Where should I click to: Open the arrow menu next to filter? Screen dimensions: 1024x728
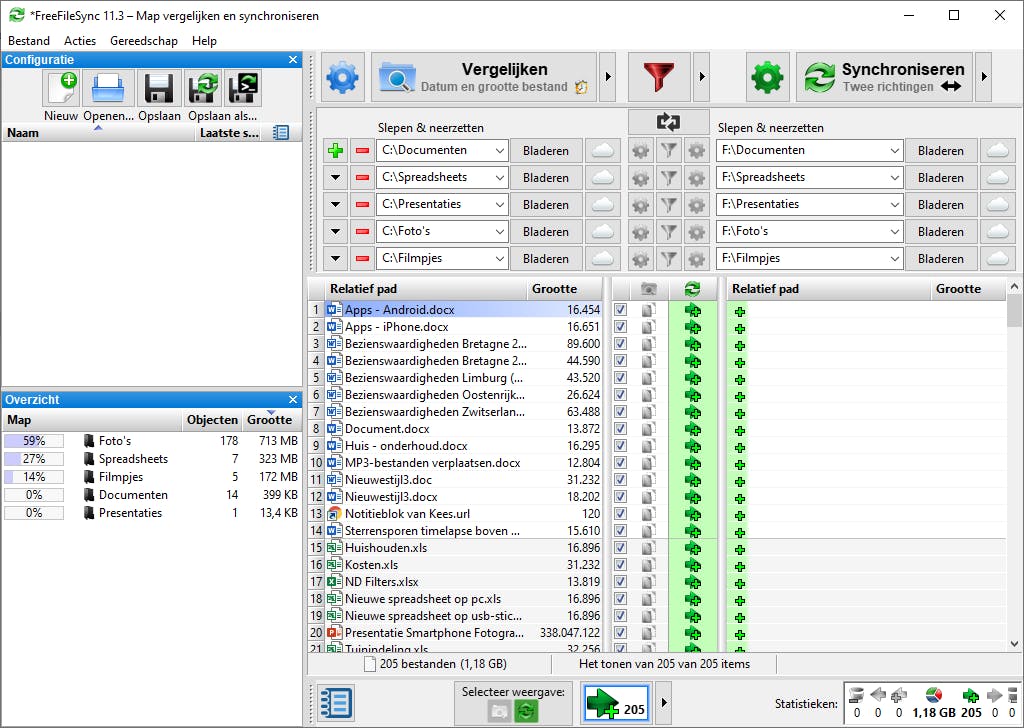coord(701,78)
